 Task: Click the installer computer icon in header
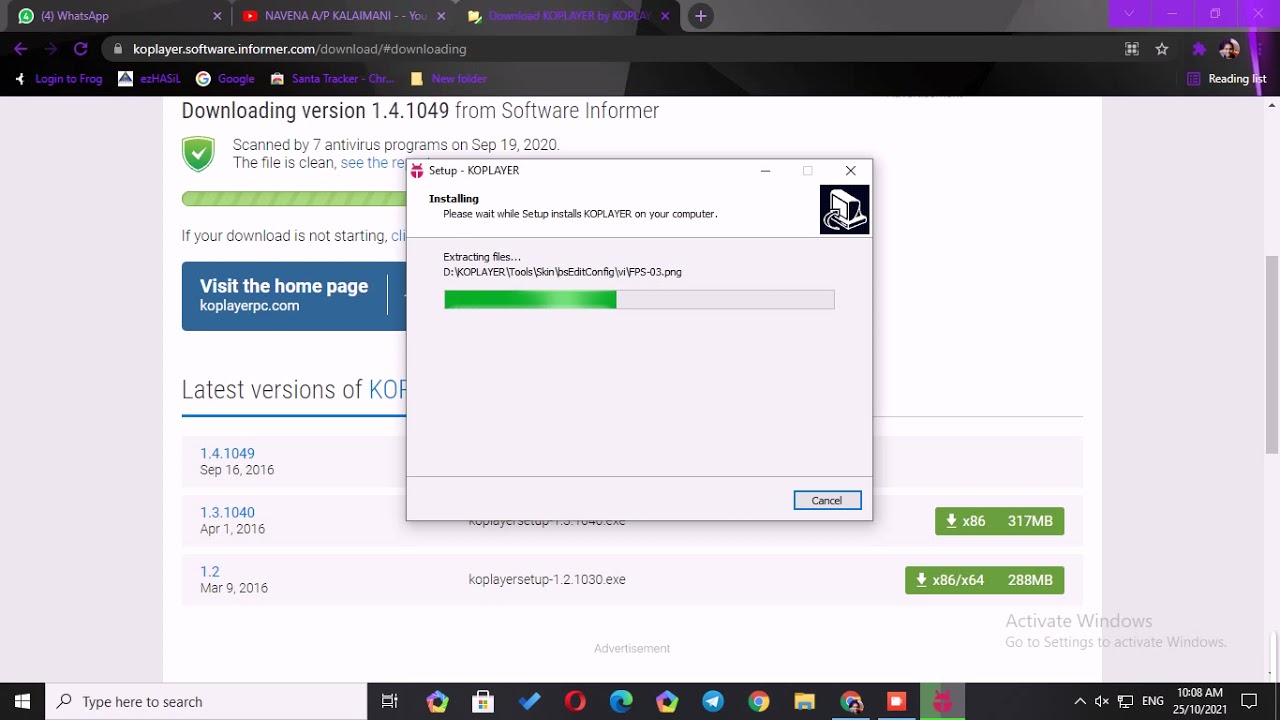[x=844, y=210]
